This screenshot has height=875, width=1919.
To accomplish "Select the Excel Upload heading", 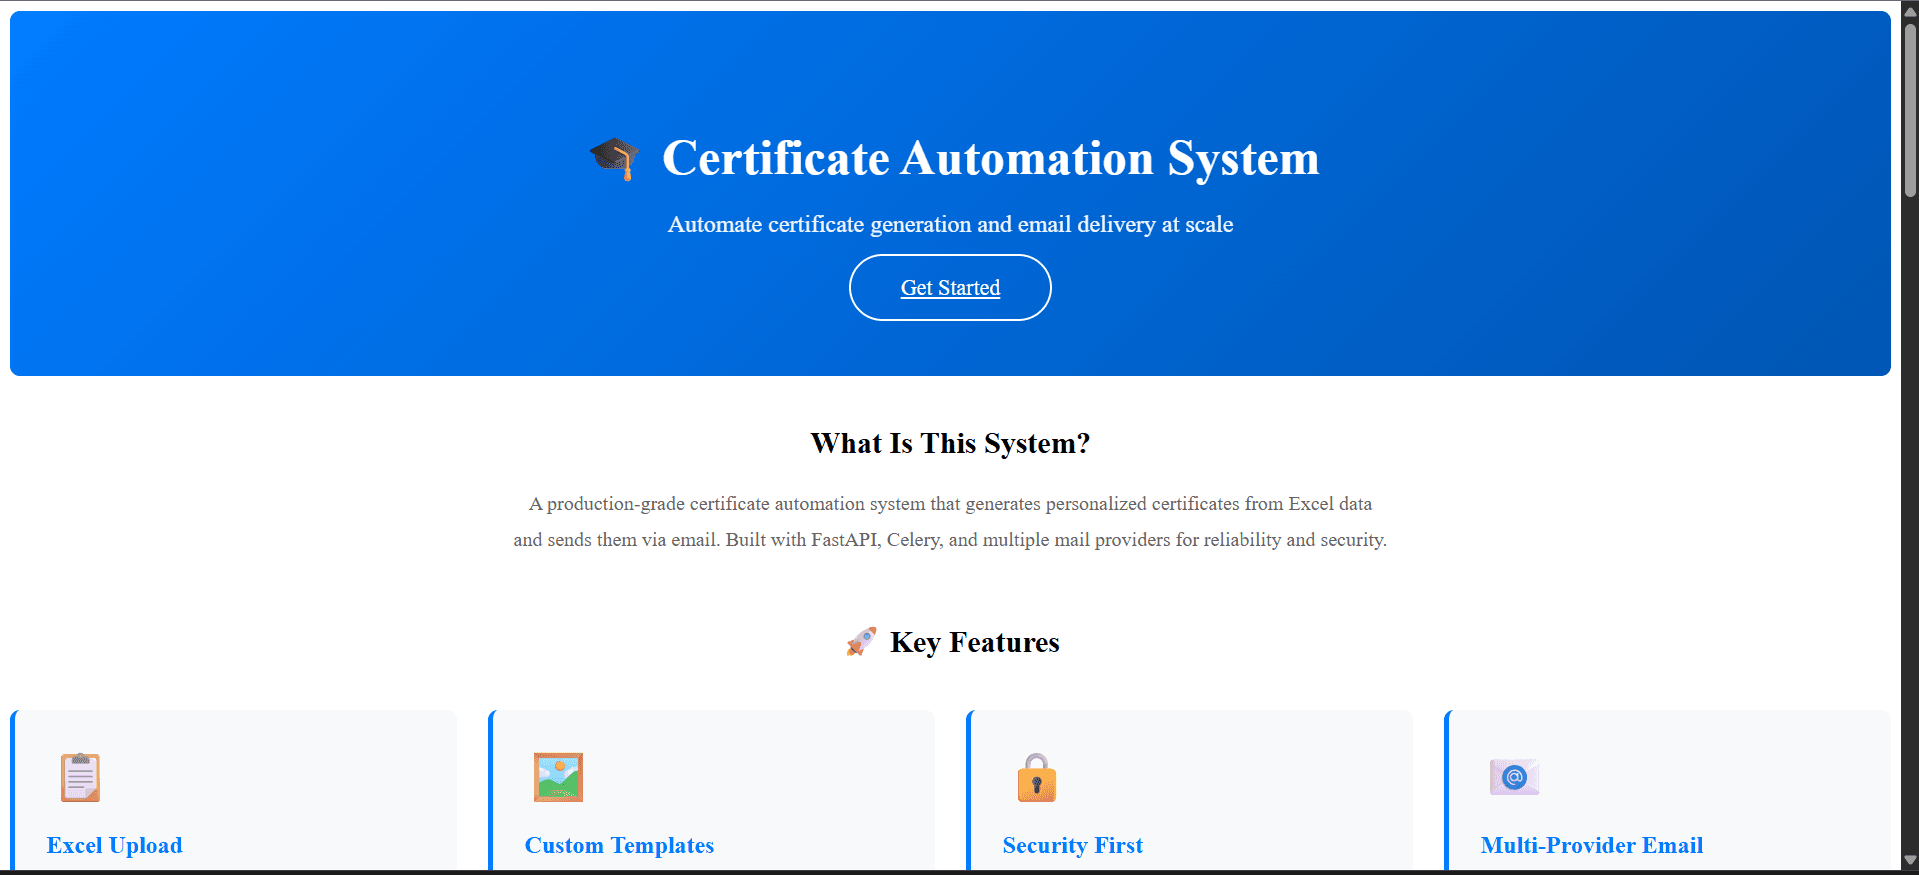I will 115,845.
